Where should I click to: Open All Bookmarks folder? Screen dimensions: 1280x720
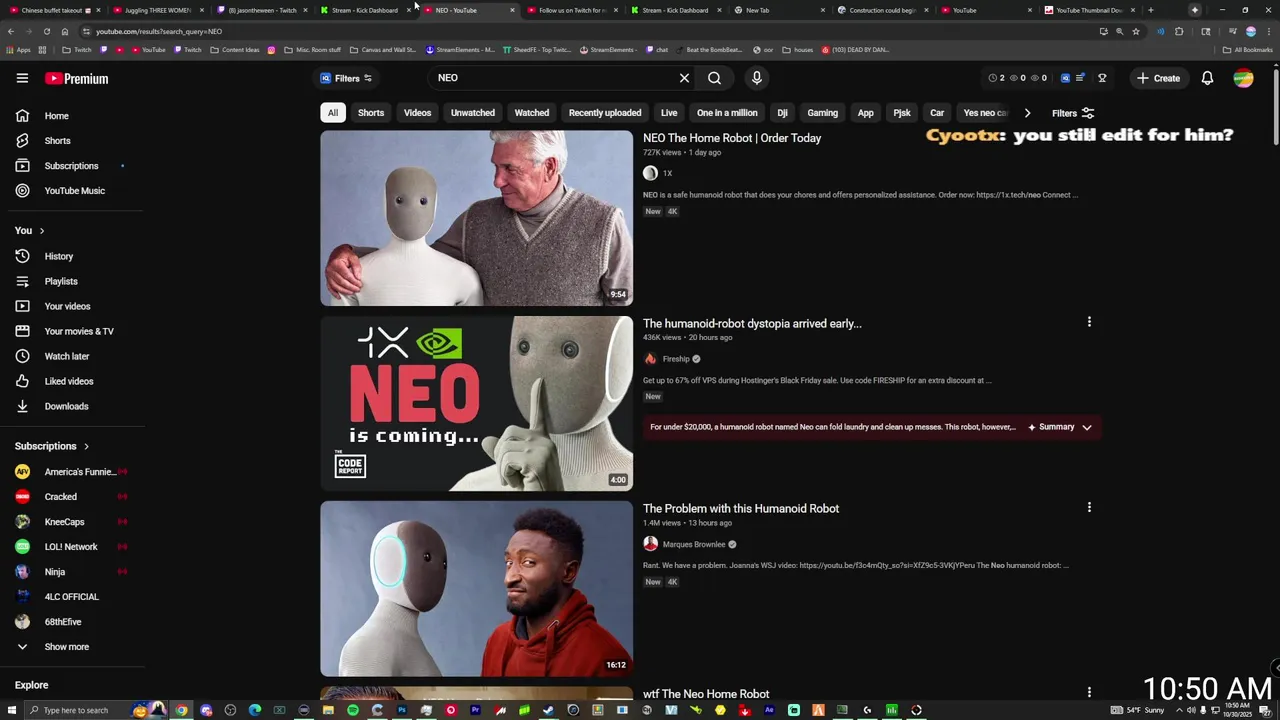coord(1247,49)
